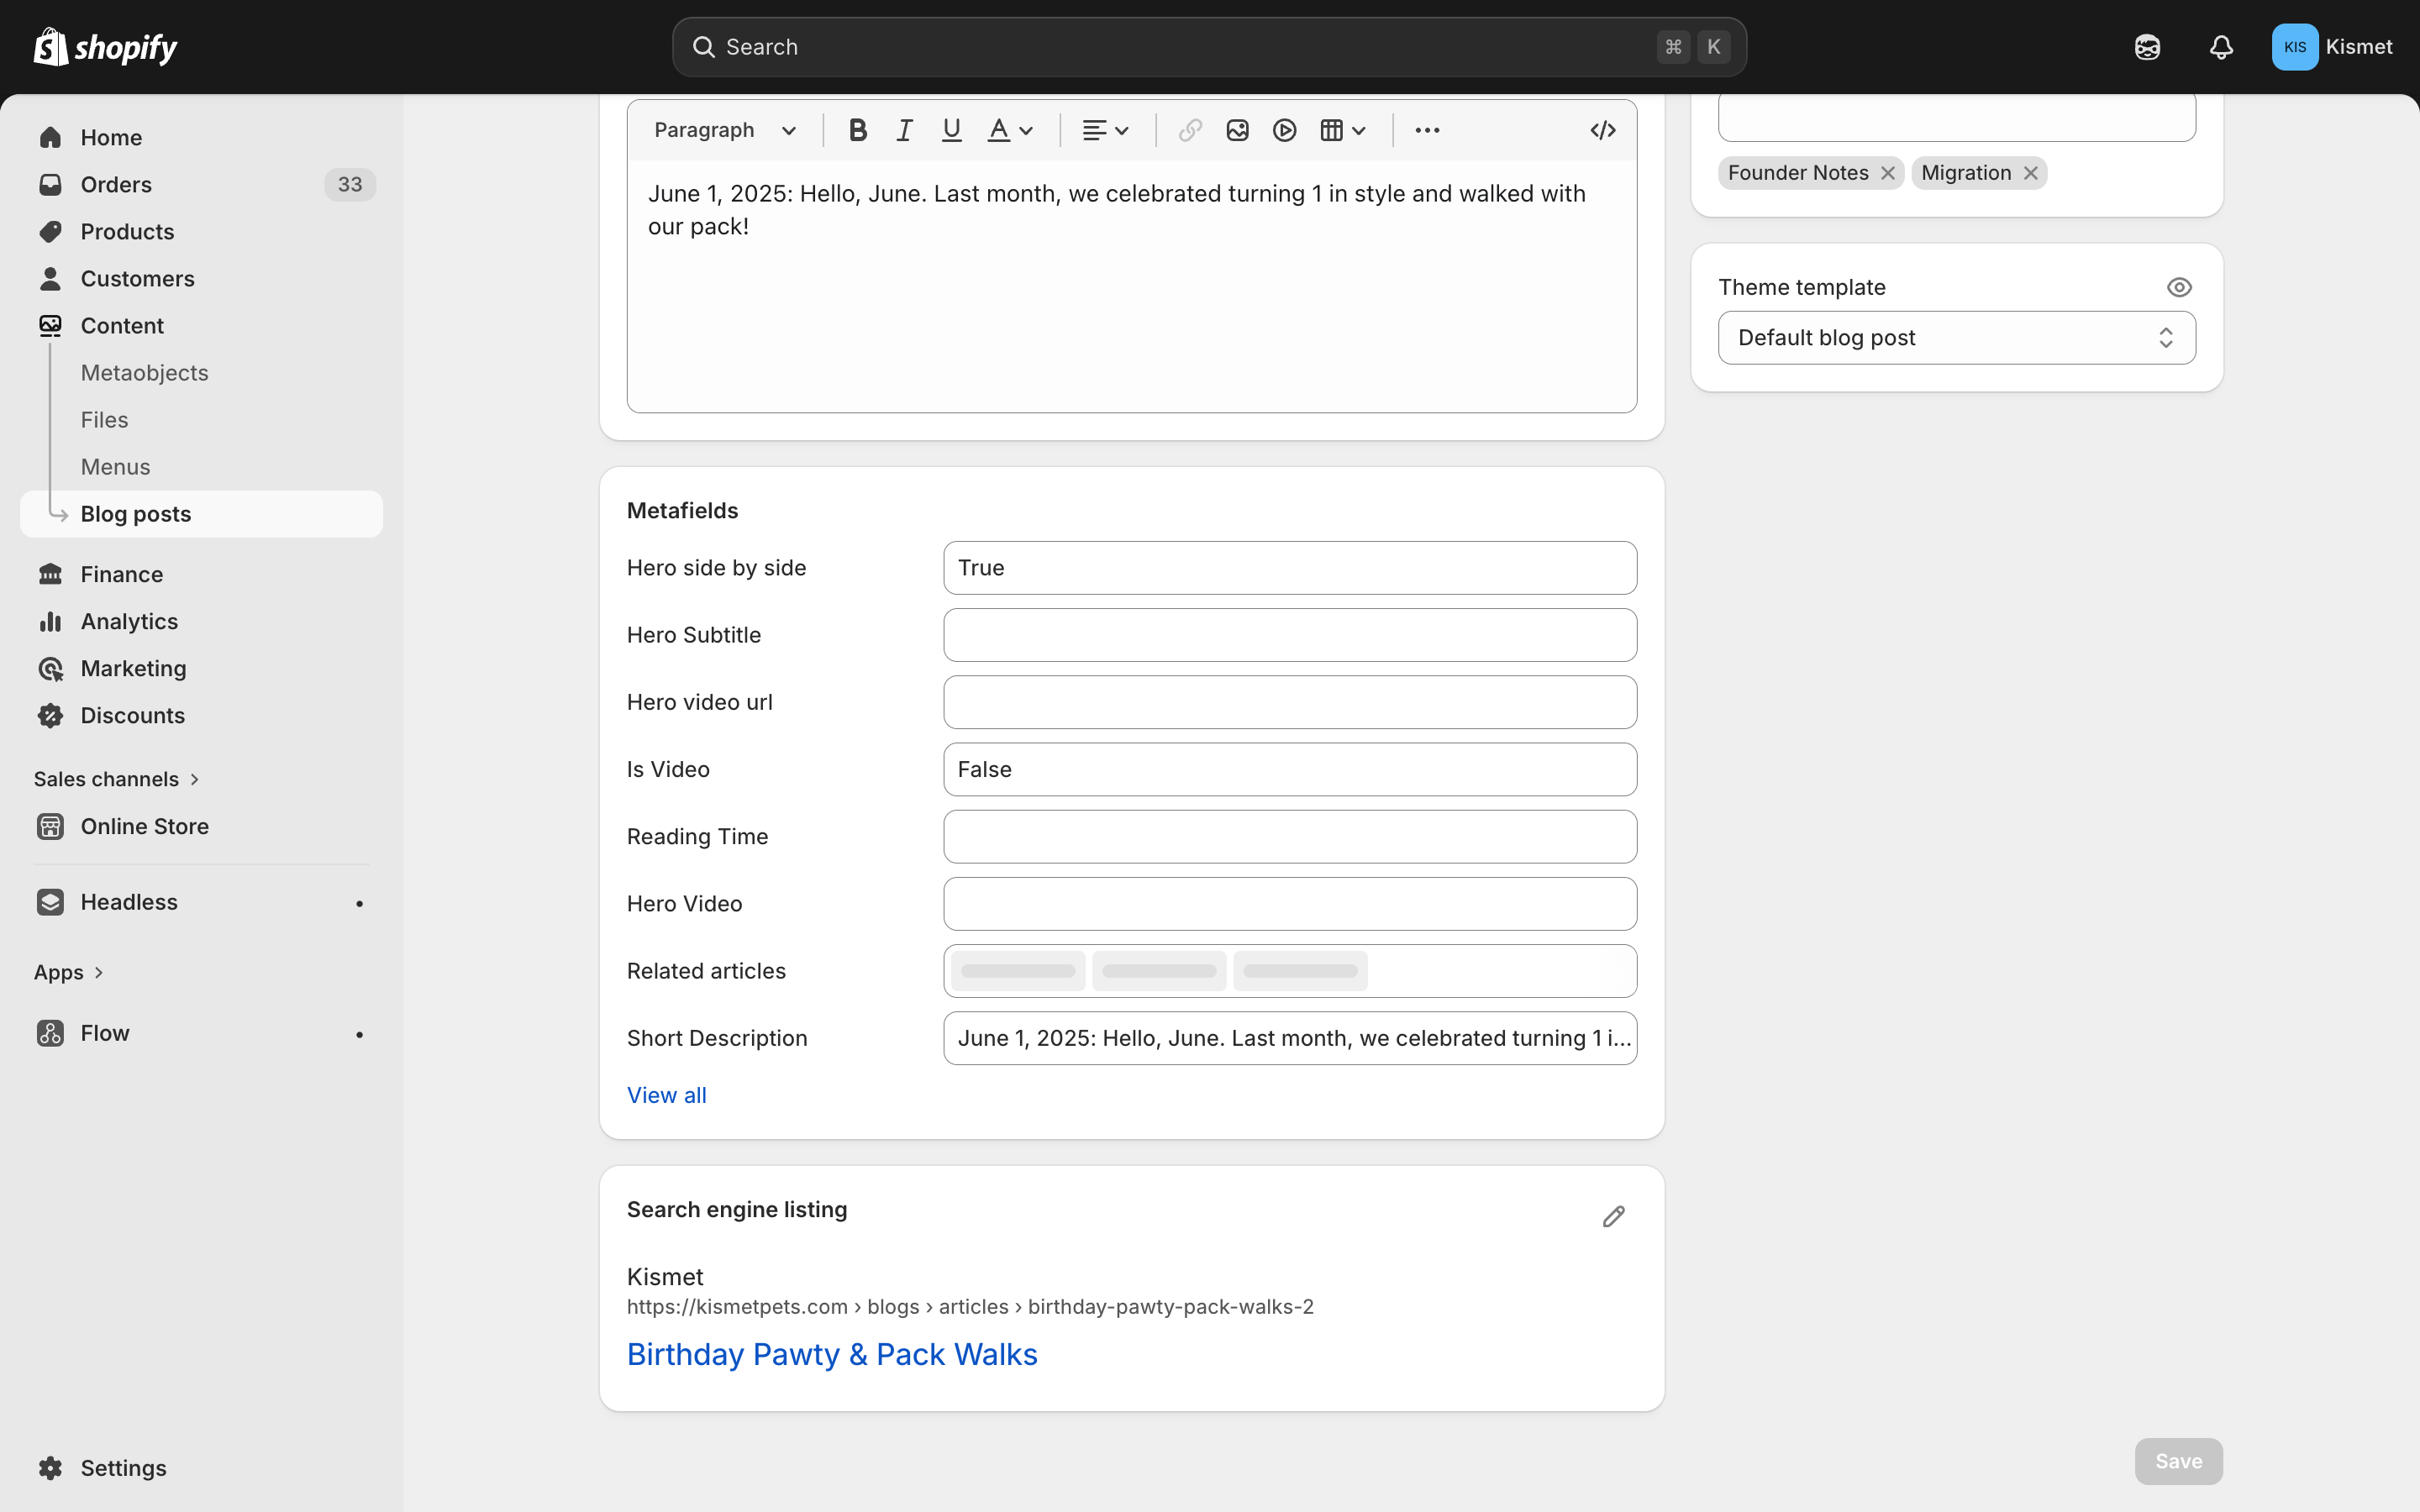Open the Default blog post template selector

[x=1955, y=337]
